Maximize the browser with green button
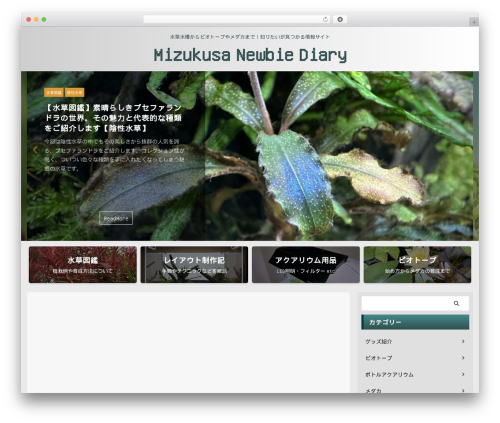The width and height of the screenshot is (500, 423). (44, 20)
